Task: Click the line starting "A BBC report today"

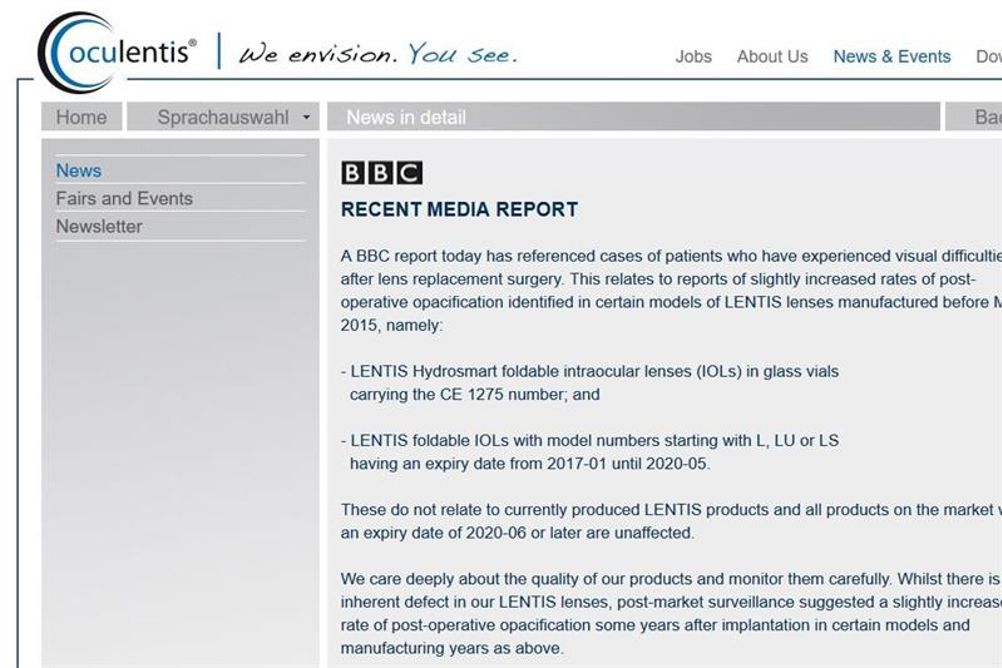Action: (671, 256)
